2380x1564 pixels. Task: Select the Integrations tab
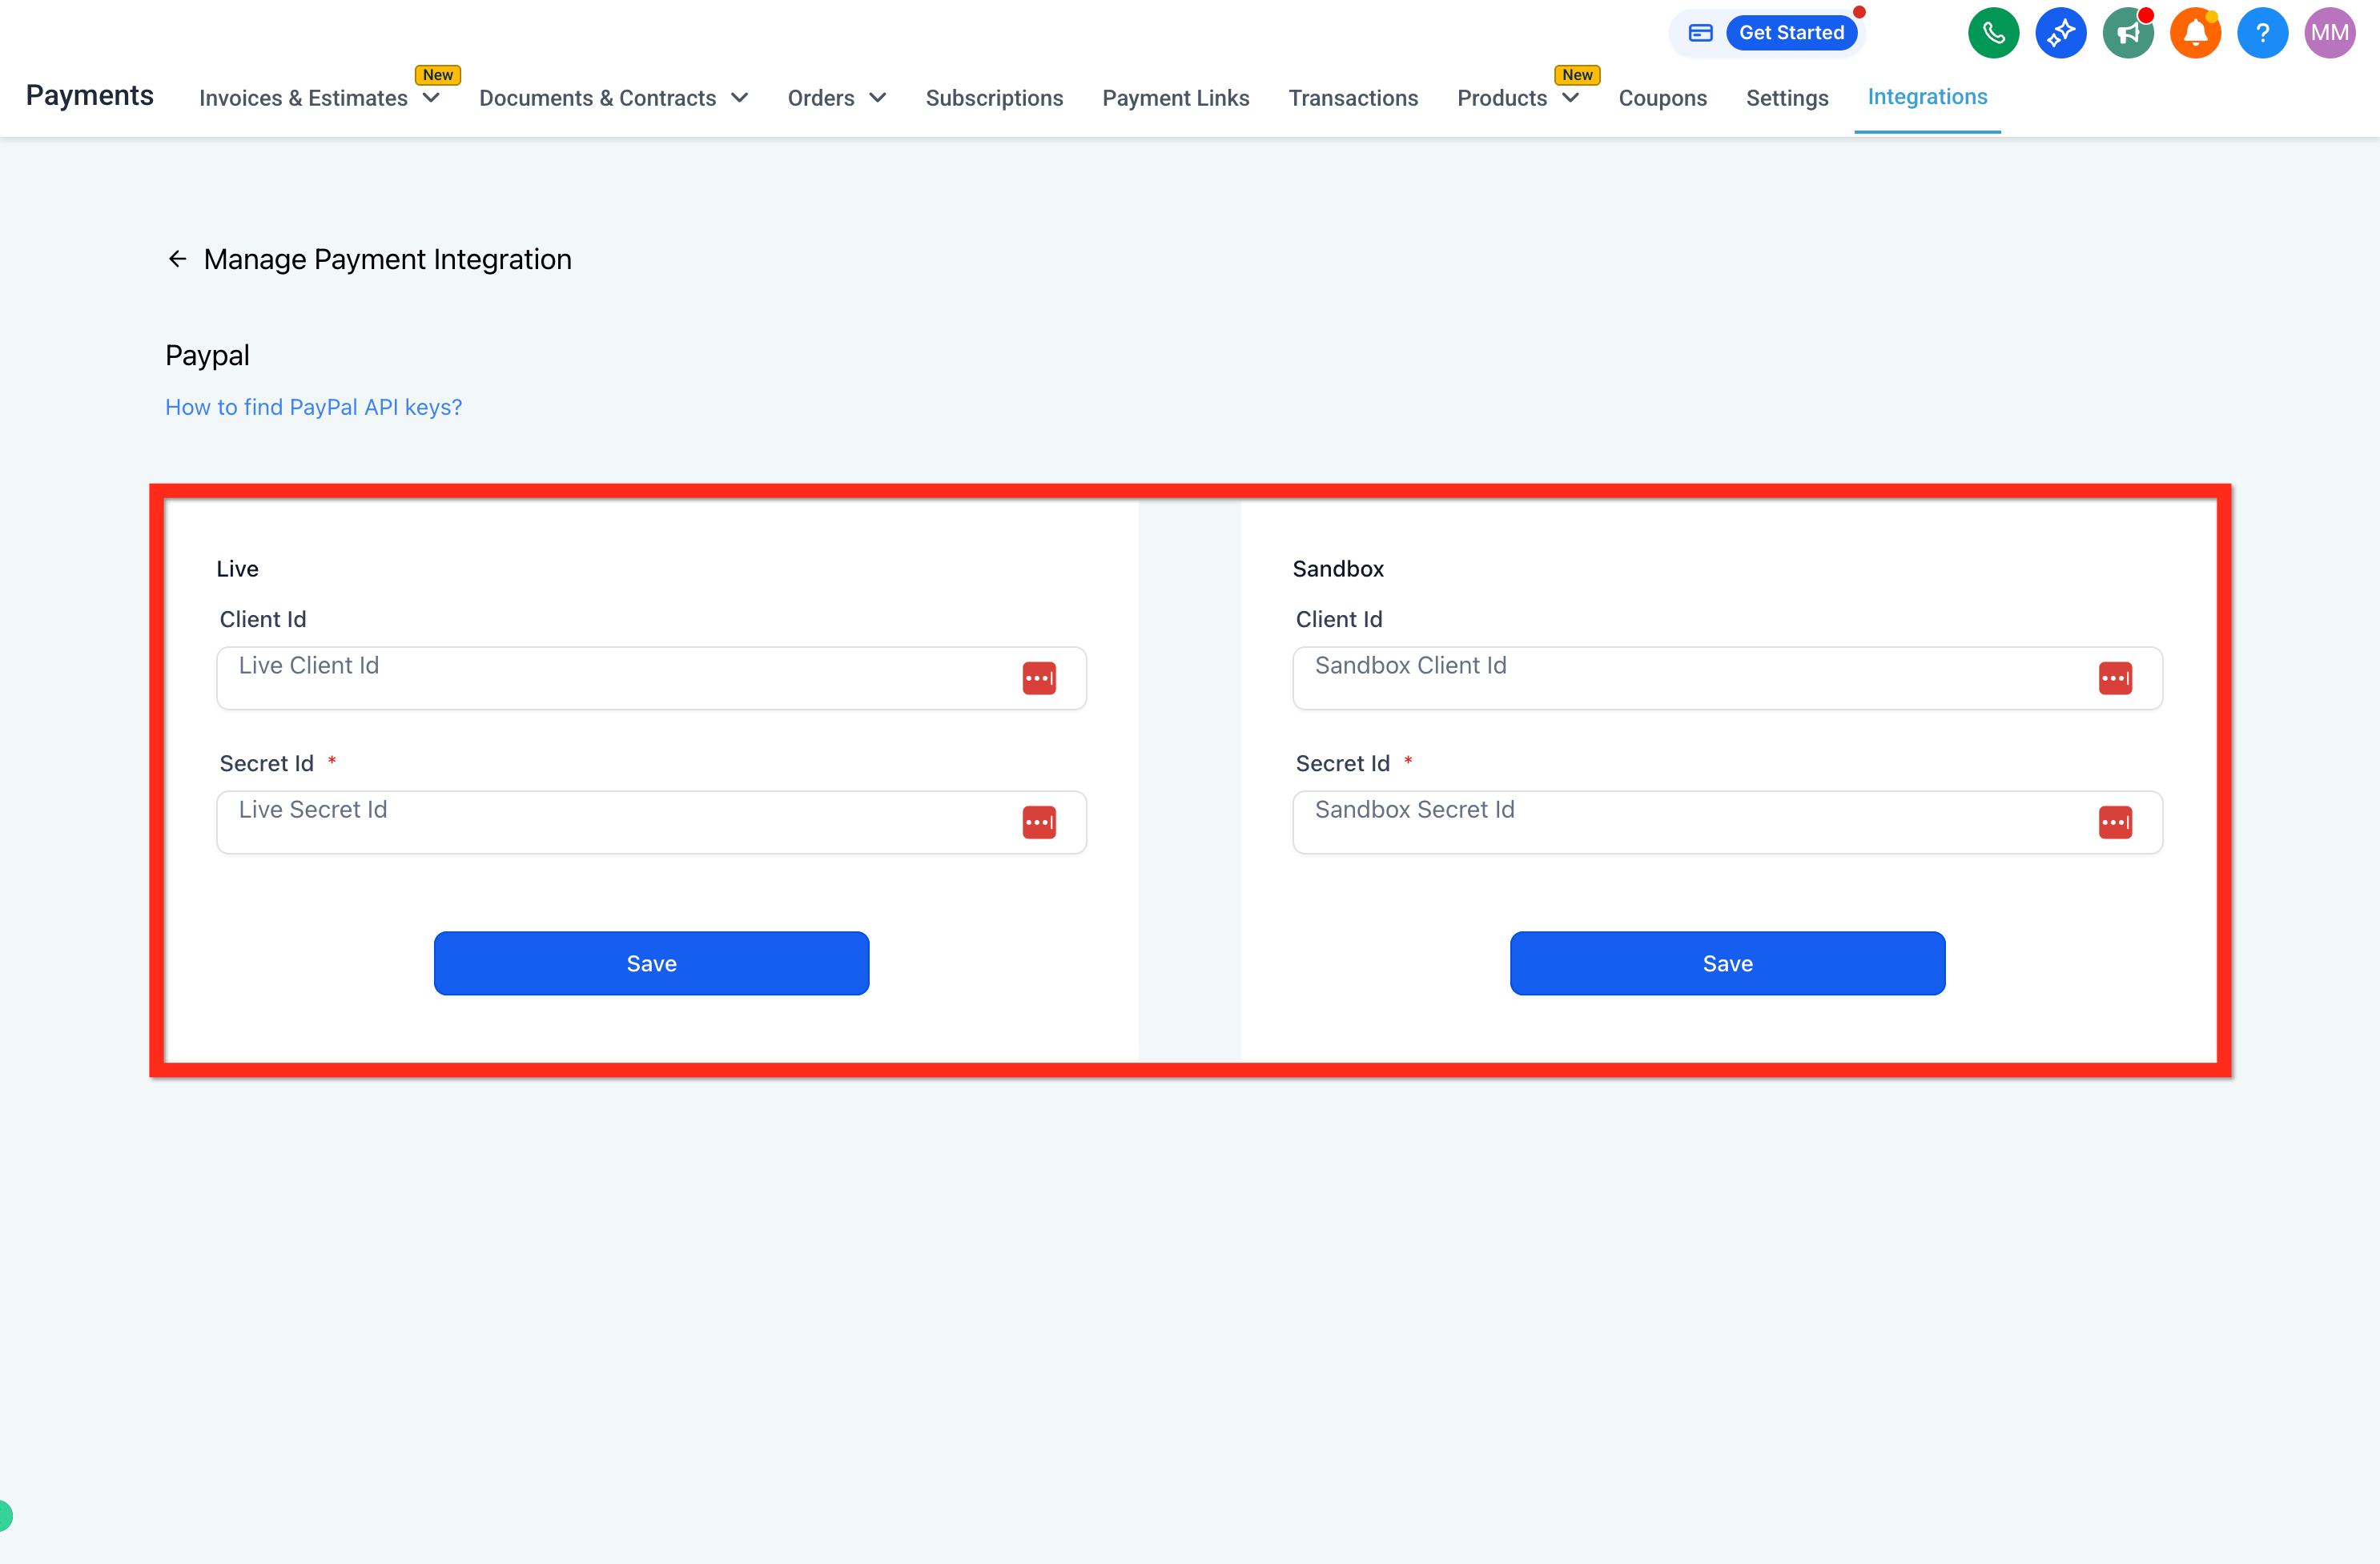(x=1927, y=97)
